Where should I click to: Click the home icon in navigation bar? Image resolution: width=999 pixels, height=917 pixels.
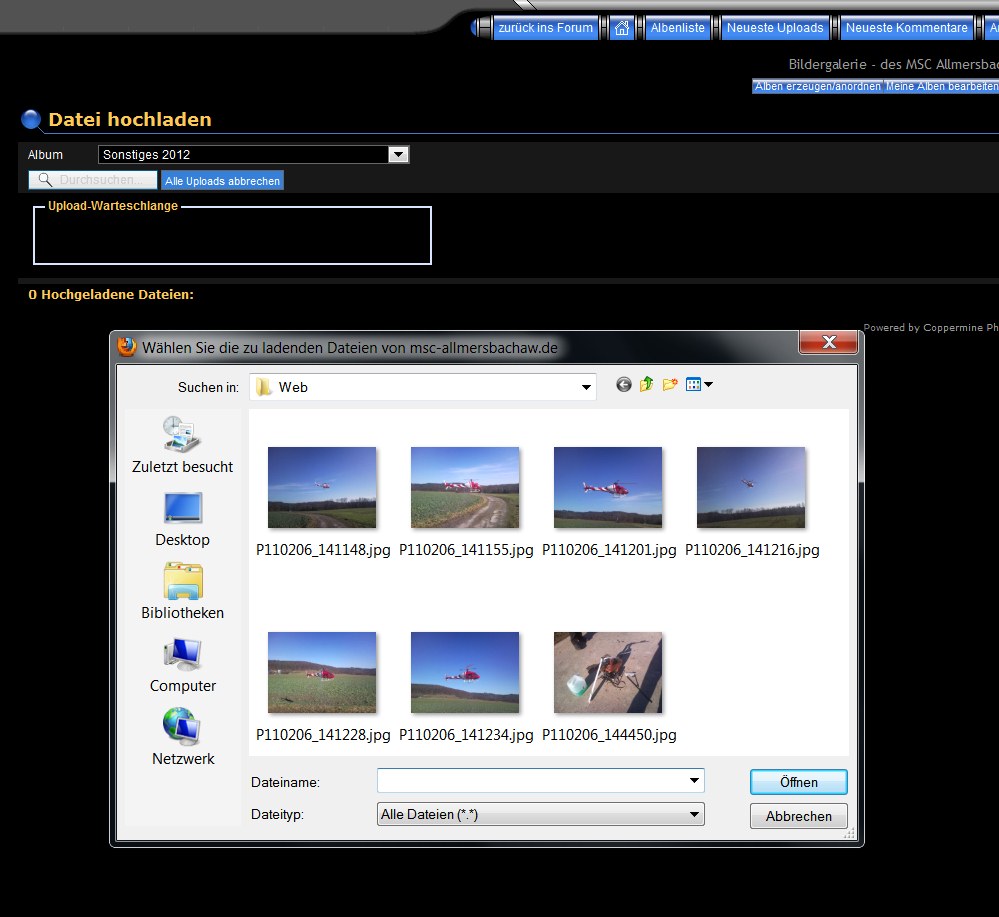622,28
